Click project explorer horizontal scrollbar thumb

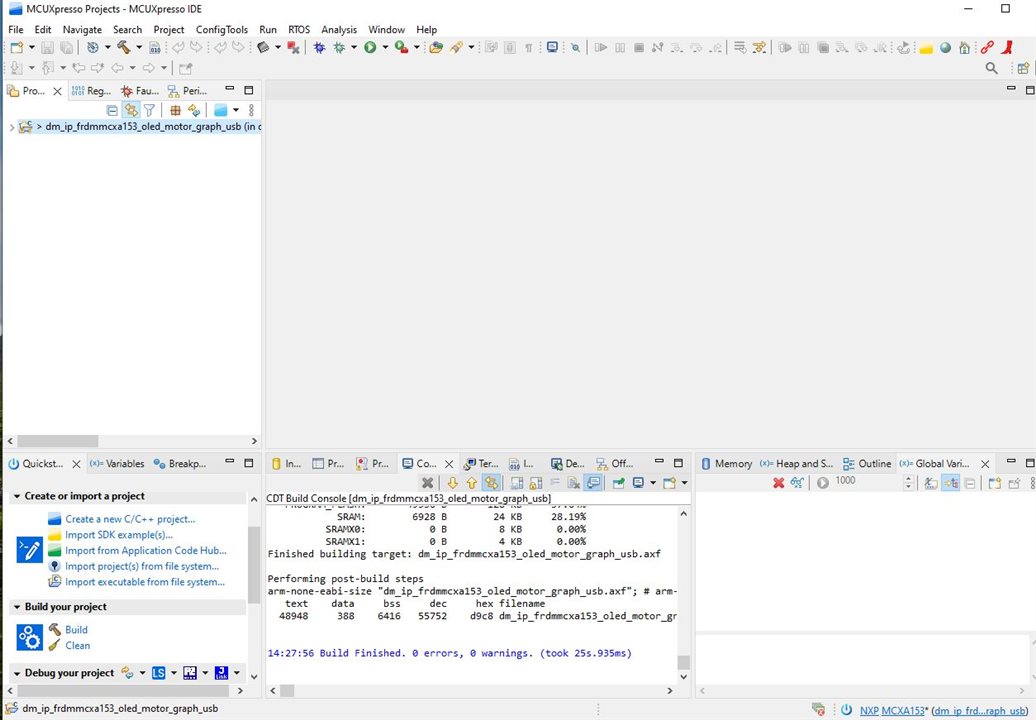coord(58,441)
